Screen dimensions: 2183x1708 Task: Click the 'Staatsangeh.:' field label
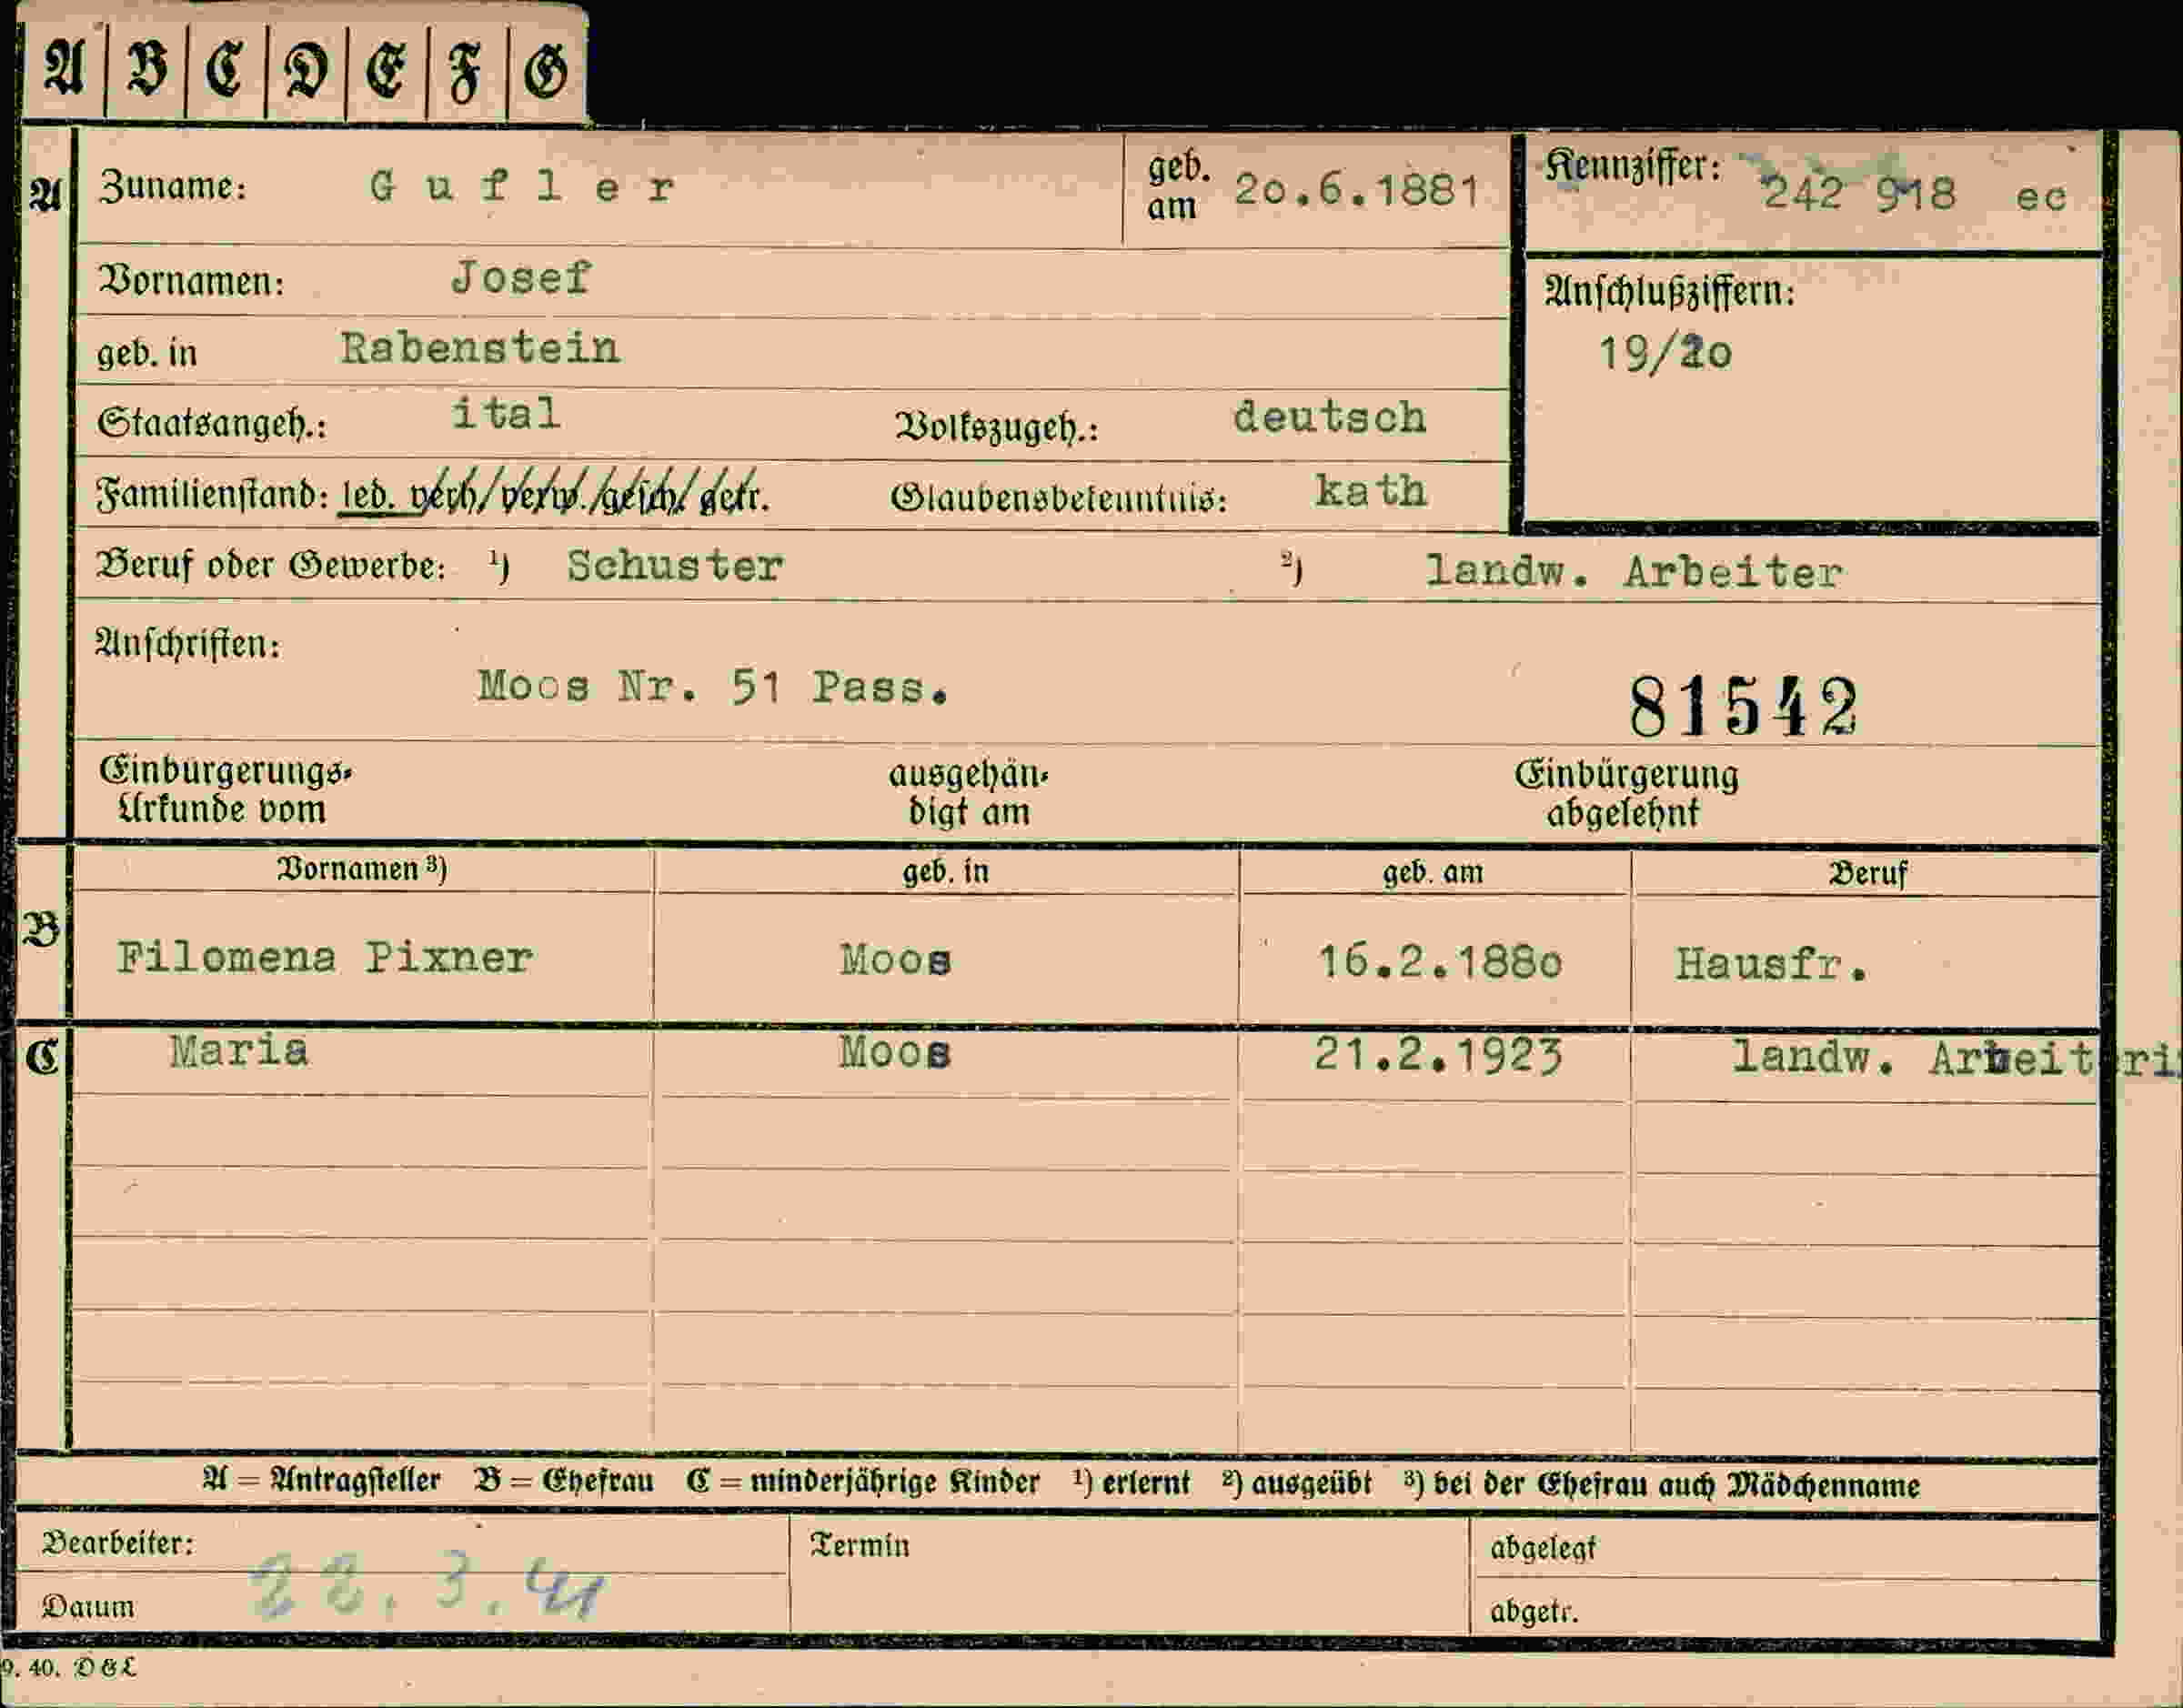[x=212, y=424]
